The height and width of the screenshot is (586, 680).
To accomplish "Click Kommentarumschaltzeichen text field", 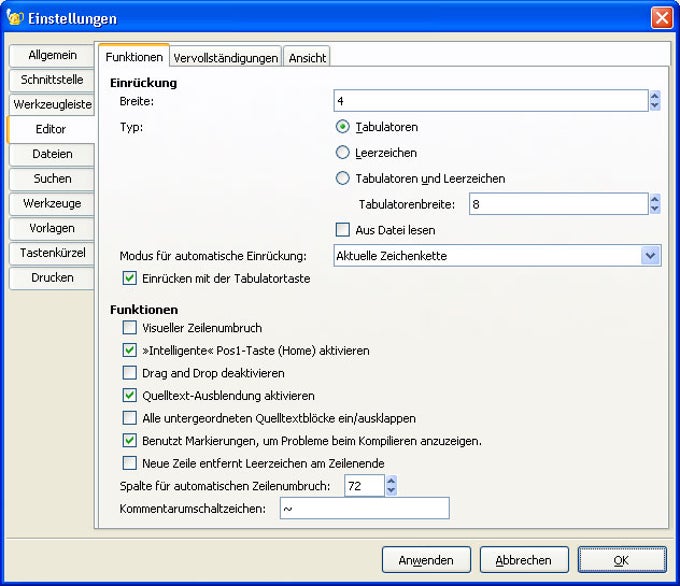I will [x=365, y=508].
